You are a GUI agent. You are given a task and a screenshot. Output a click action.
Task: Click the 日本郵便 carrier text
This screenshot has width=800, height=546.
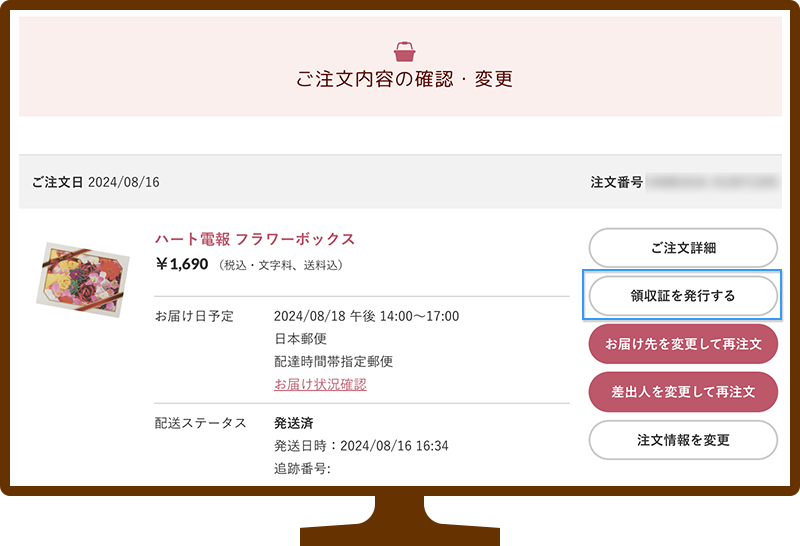300,339
